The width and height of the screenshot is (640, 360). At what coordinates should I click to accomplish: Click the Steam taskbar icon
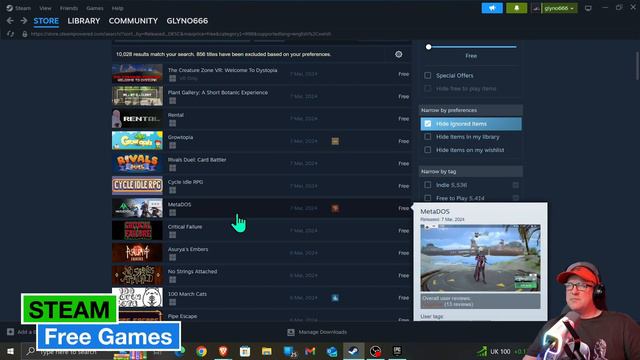(353, 351)
